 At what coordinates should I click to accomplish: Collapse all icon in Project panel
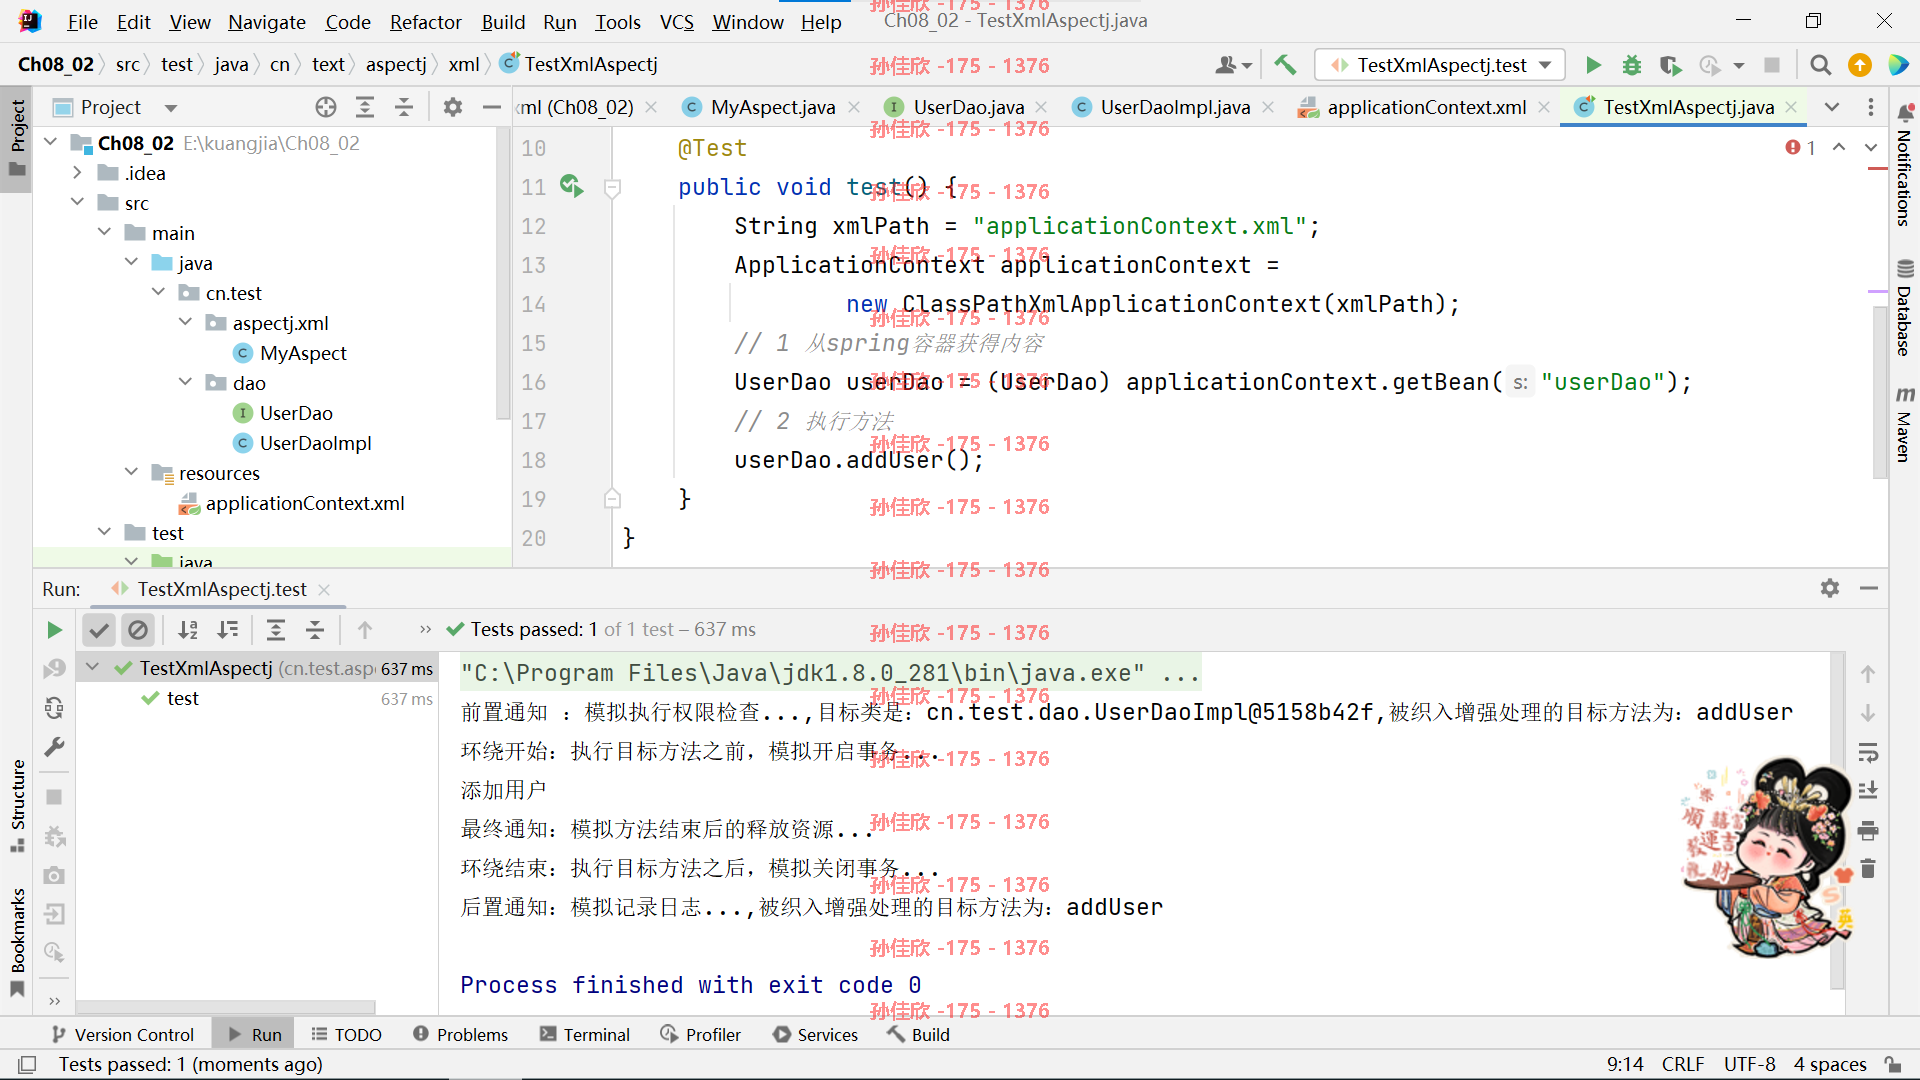[x=404, y=107]
